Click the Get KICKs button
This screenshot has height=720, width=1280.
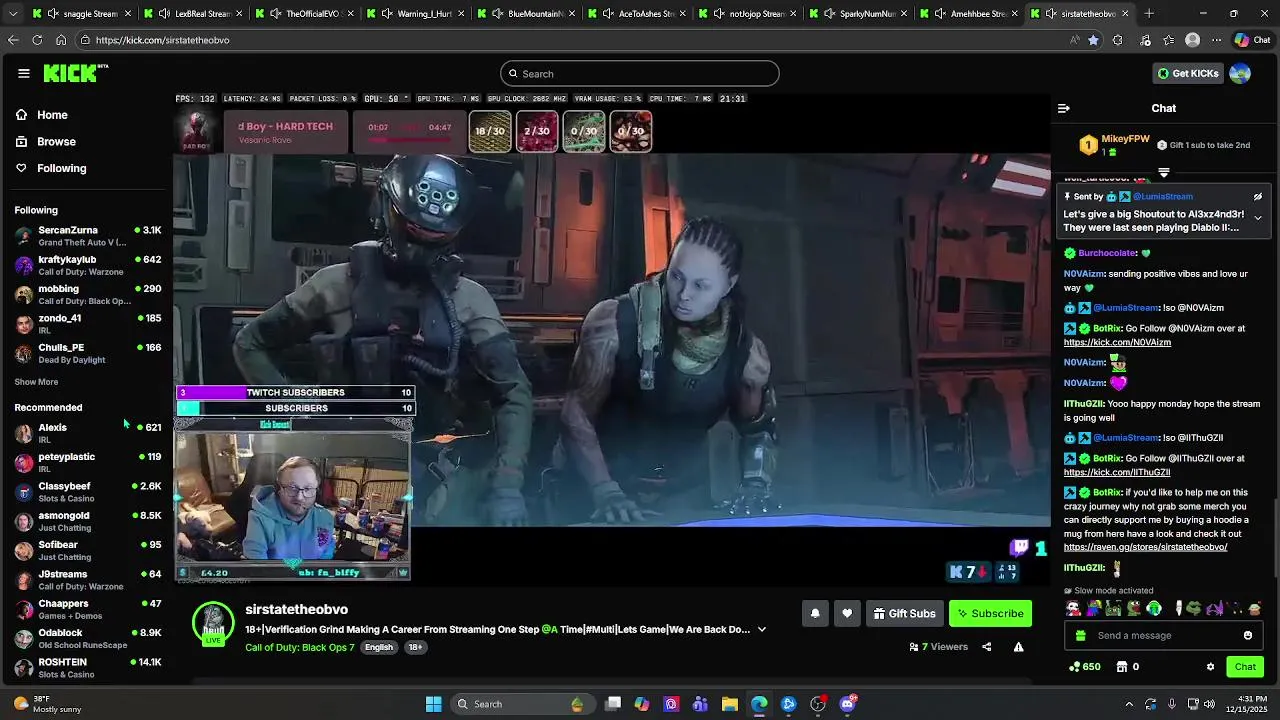pyautogui.click(x=1188, y=73)
